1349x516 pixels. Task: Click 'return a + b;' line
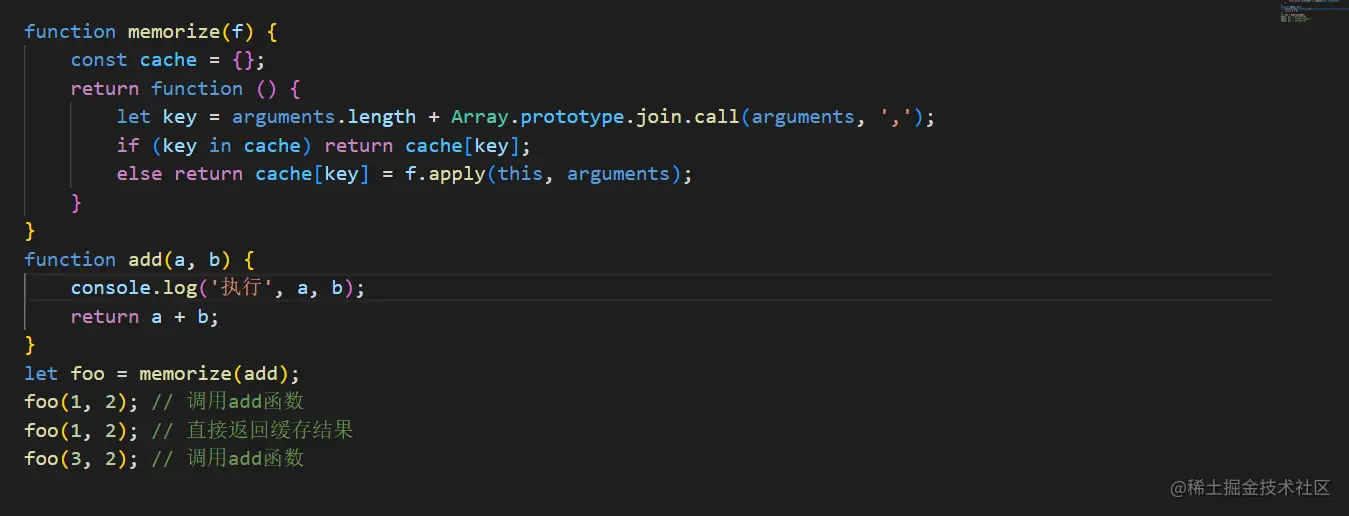[x=144, y=317]
